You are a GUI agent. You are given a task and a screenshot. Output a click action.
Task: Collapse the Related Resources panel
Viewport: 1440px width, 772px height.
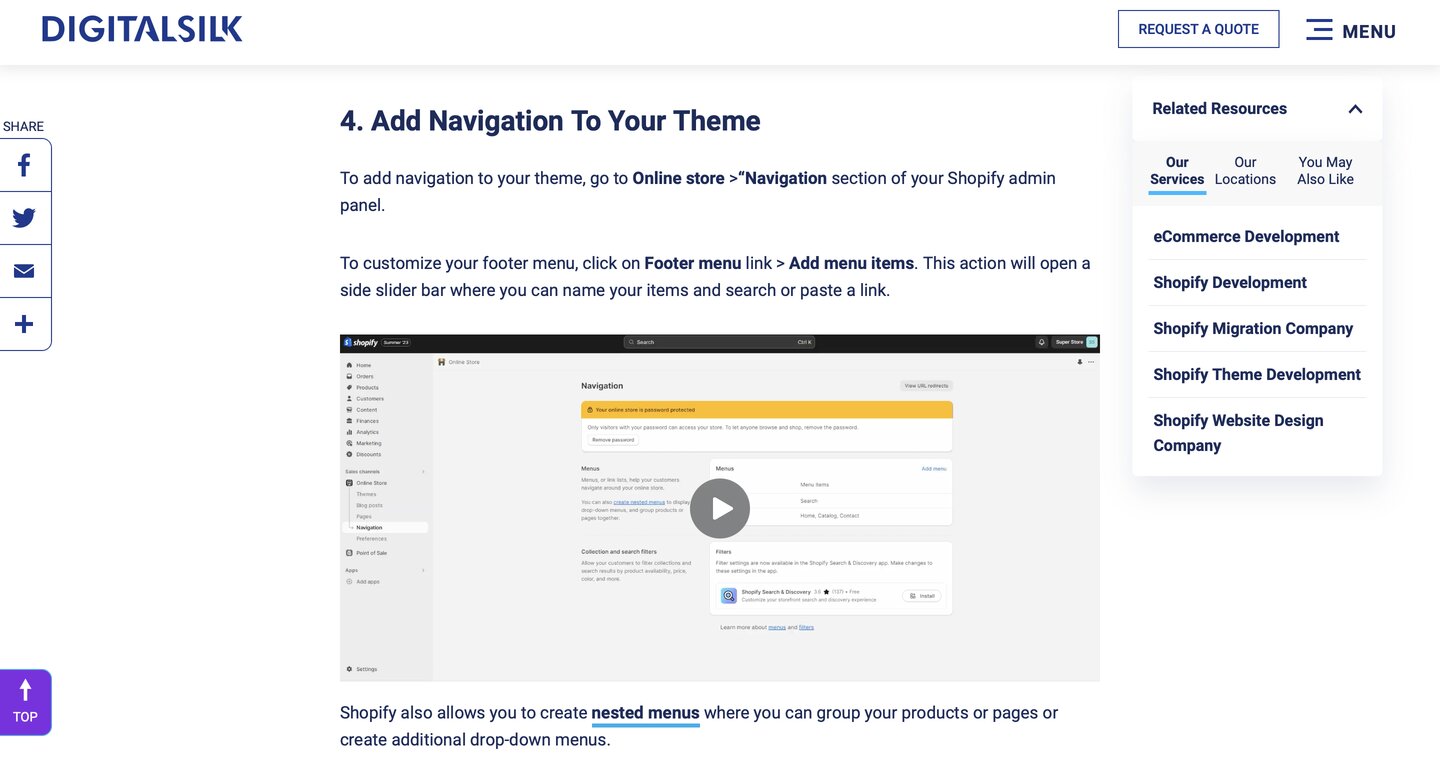[x=1355, y=109]
